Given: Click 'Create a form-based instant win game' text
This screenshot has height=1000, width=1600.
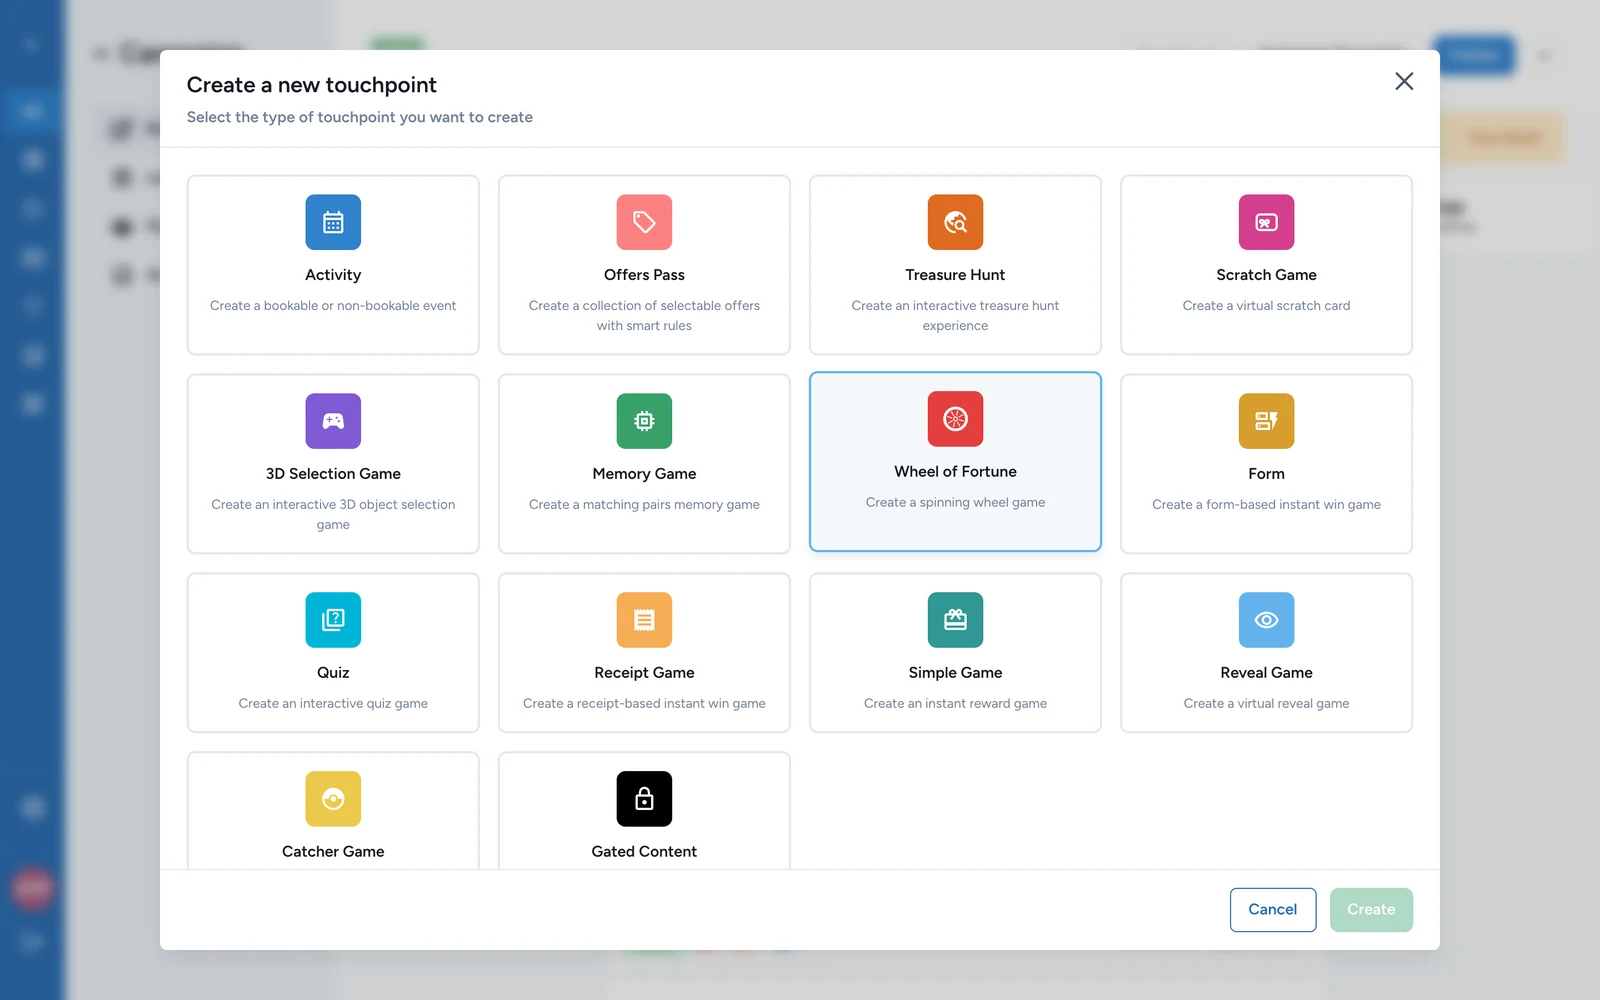Looking at the screenshot, I should [1266, 505].
